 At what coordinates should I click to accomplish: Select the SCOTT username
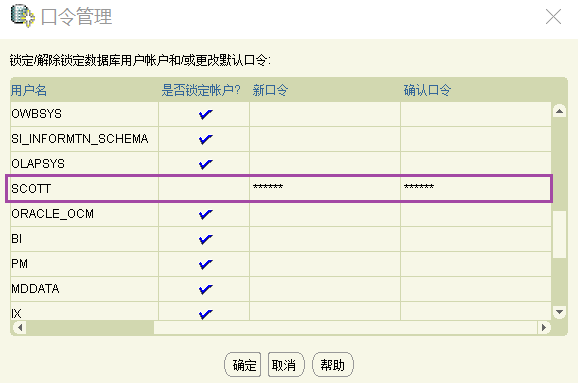pos(31,189)
